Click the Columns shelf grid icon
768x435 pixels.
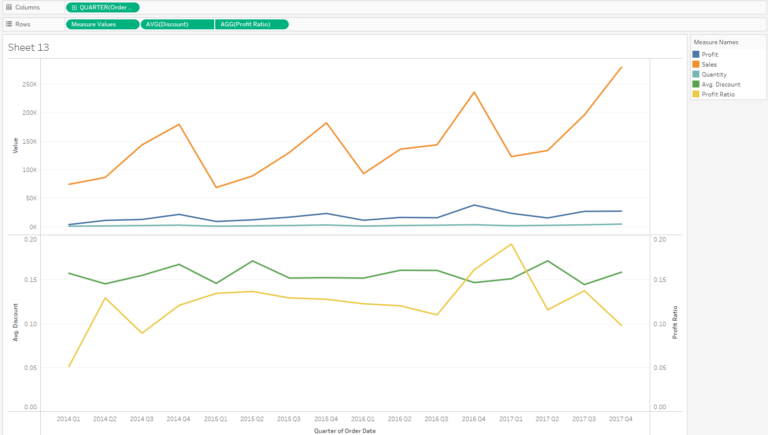[x=9, y=7]
